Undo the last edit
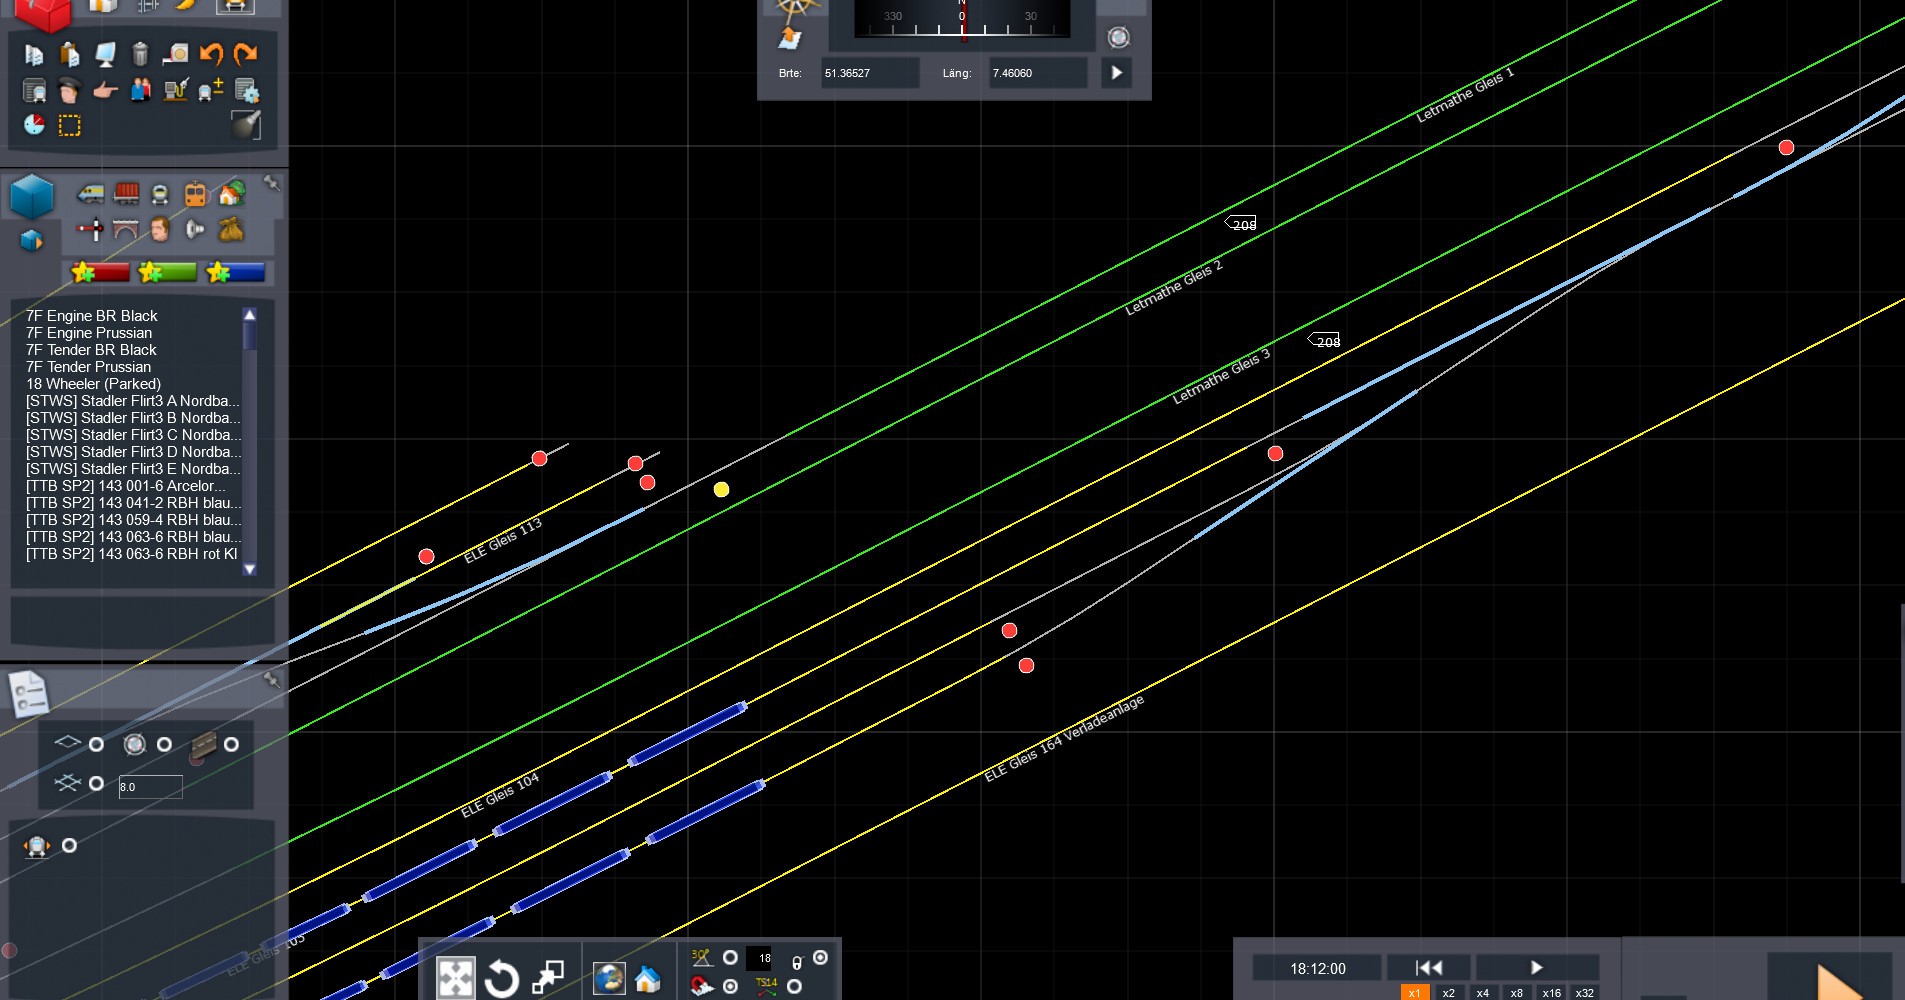 coord(211,54)
